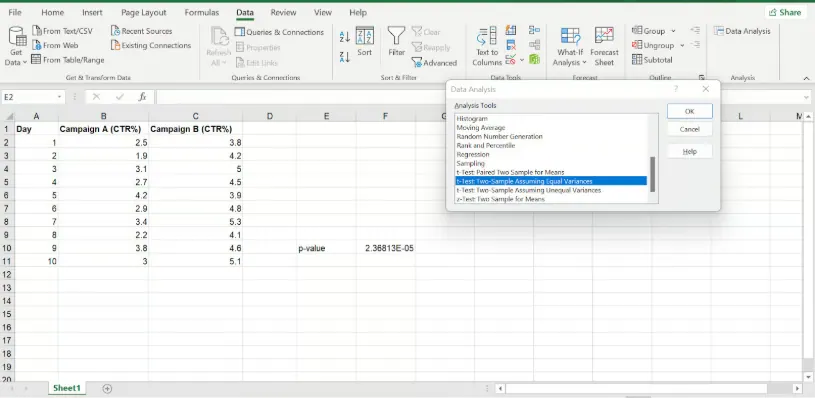The width and height of the screenshot is (815, 398).
Task: Click Help in Data Analysis dialog
Action: click(690, 152)
